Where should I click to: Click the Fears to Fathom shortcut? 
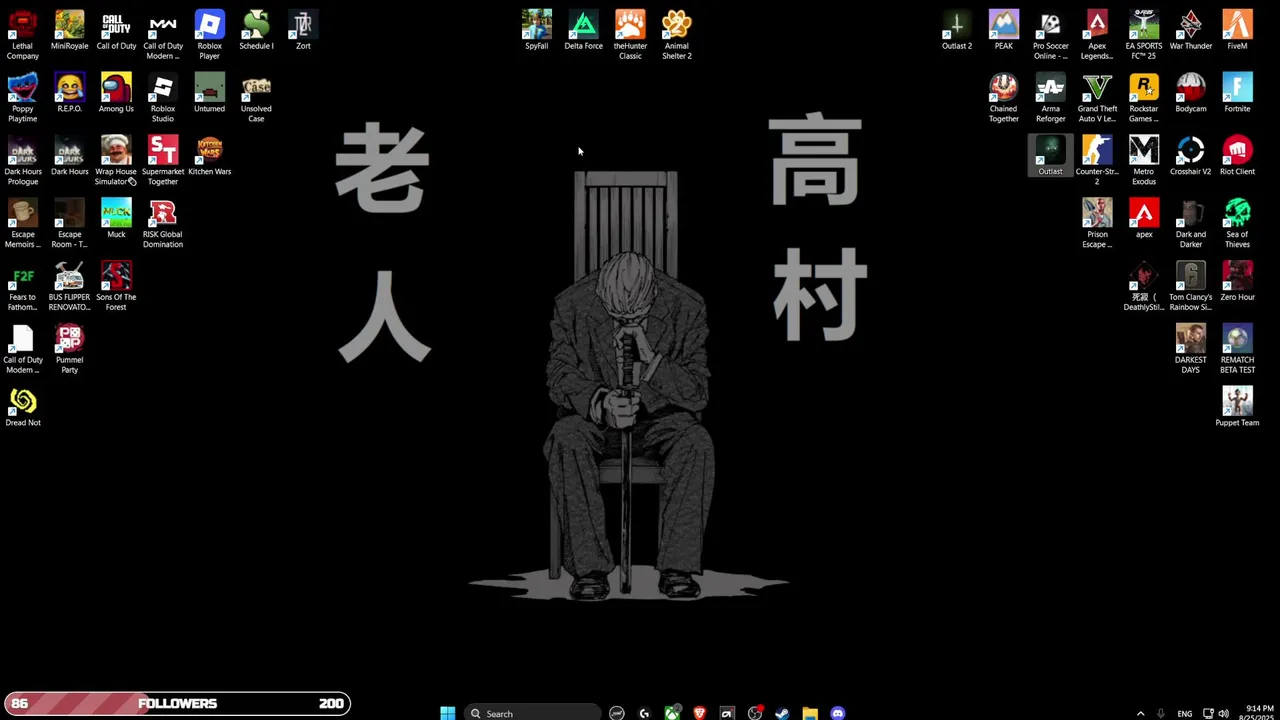(23, 287)
